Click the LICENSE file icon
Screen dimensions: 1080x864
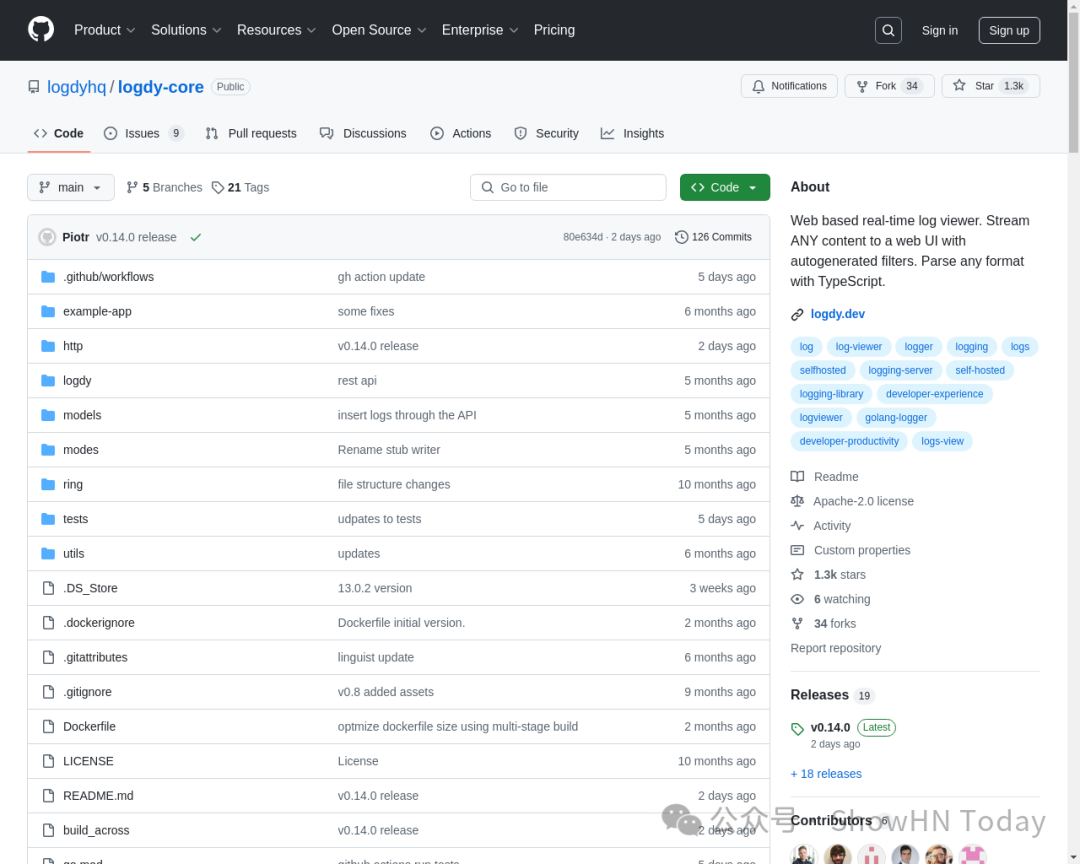tap(48, 761)
